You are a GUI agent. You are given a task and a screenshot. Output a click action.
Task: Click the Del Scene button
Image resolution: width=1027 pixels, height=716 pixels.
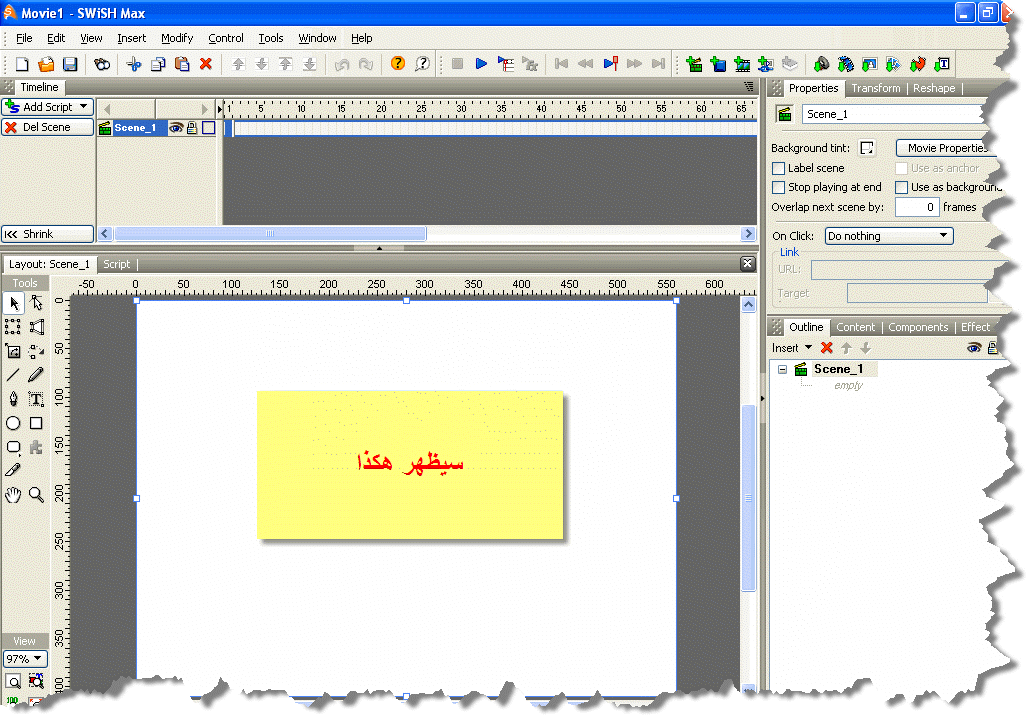tap(47, 128)
